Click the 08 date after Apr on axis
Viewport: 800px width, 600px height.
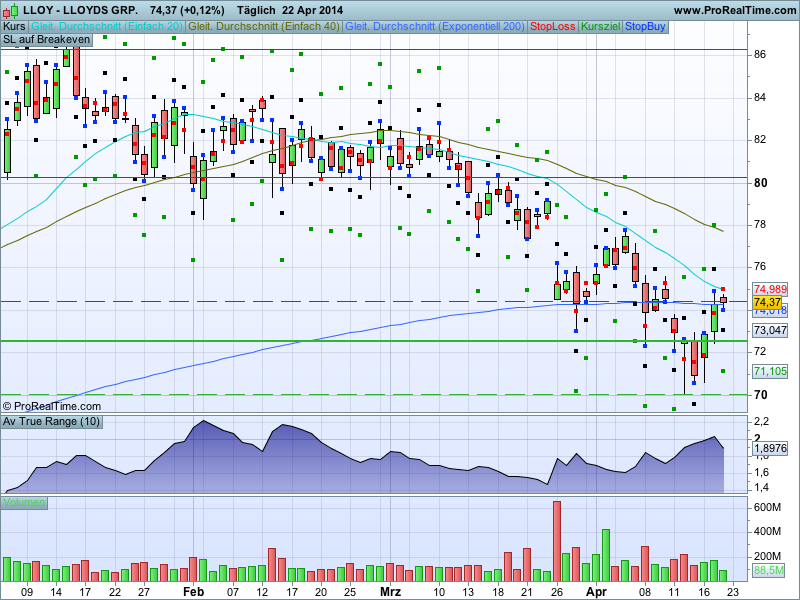(x=645, y=592)
